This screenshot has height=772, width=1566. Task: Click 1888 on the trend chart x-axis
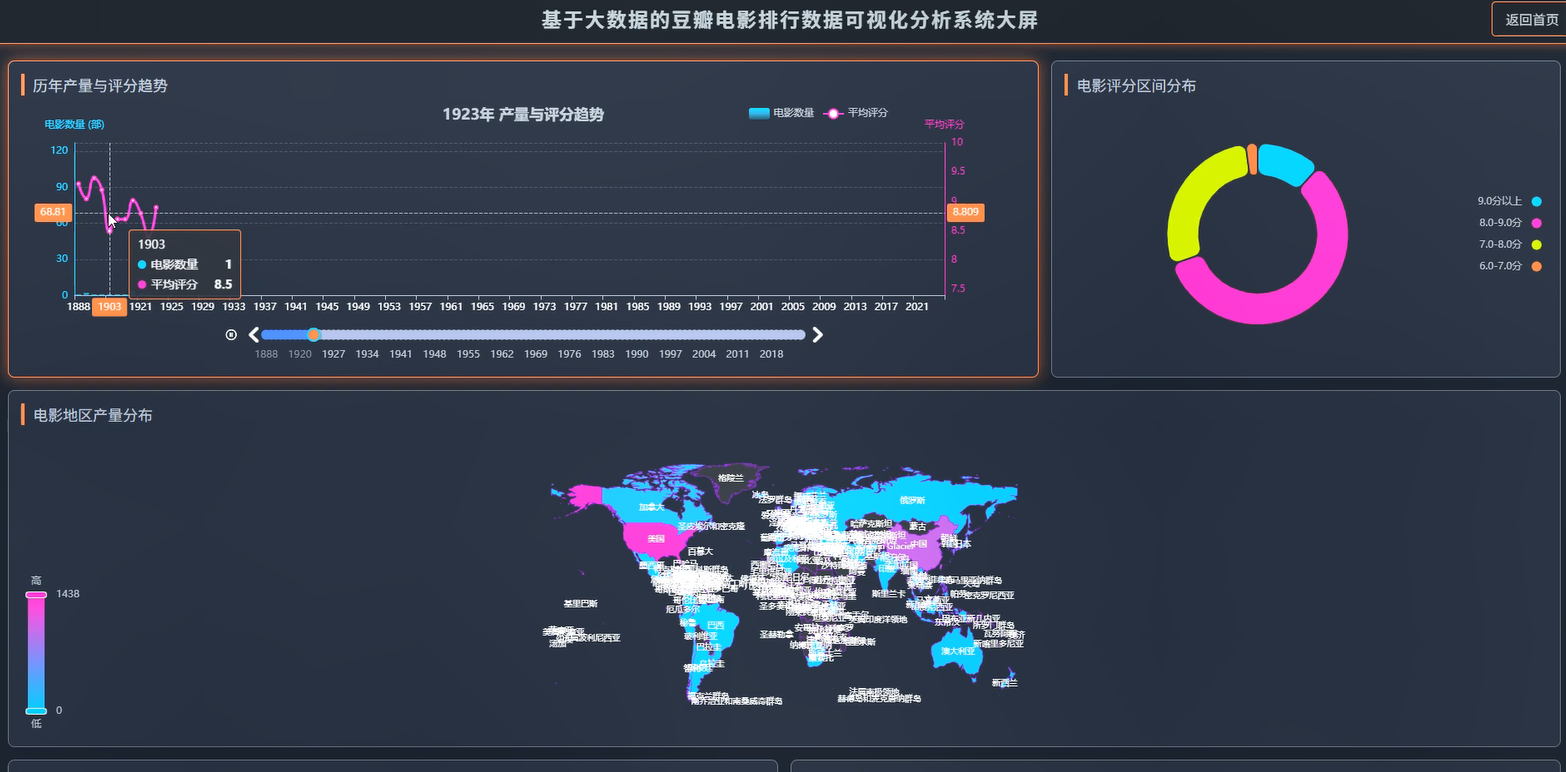(78, 307)
